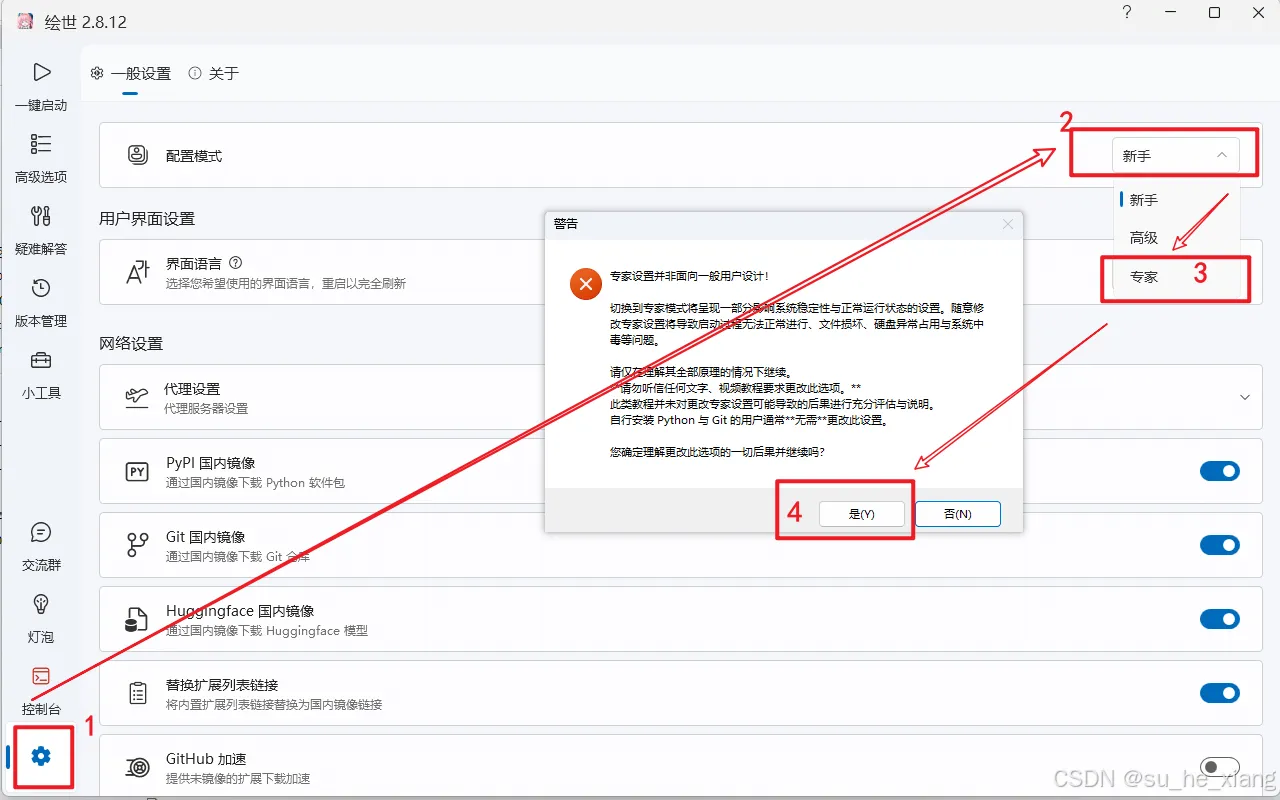Image resolution: width=1280 pixels, height=800 pixels.
Task: Click the 灯泡 sidebar icon
Action: (41, 617)
